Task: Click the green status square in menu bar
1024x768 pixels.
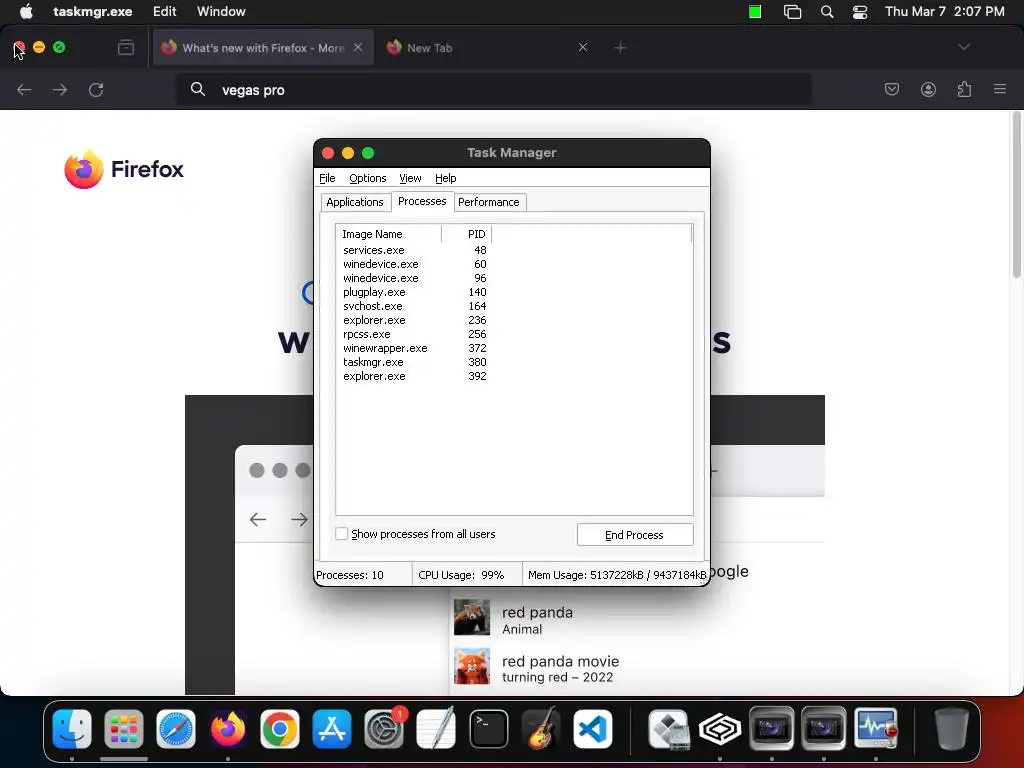Action: pyautogui.click(x=755, y=12)
